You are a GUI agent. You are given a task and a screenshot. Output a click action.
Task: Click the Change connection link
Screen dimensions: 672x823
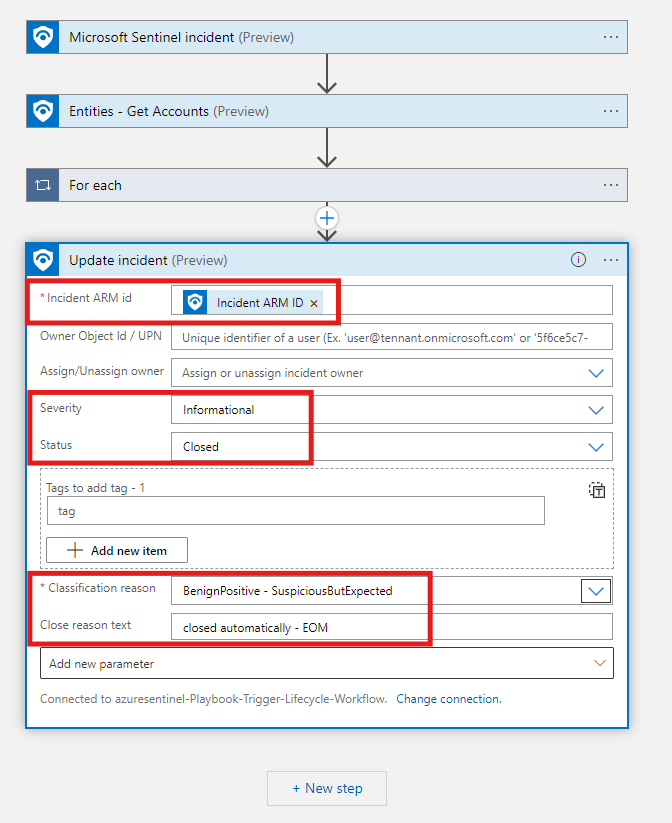click(x=448, y=699)
